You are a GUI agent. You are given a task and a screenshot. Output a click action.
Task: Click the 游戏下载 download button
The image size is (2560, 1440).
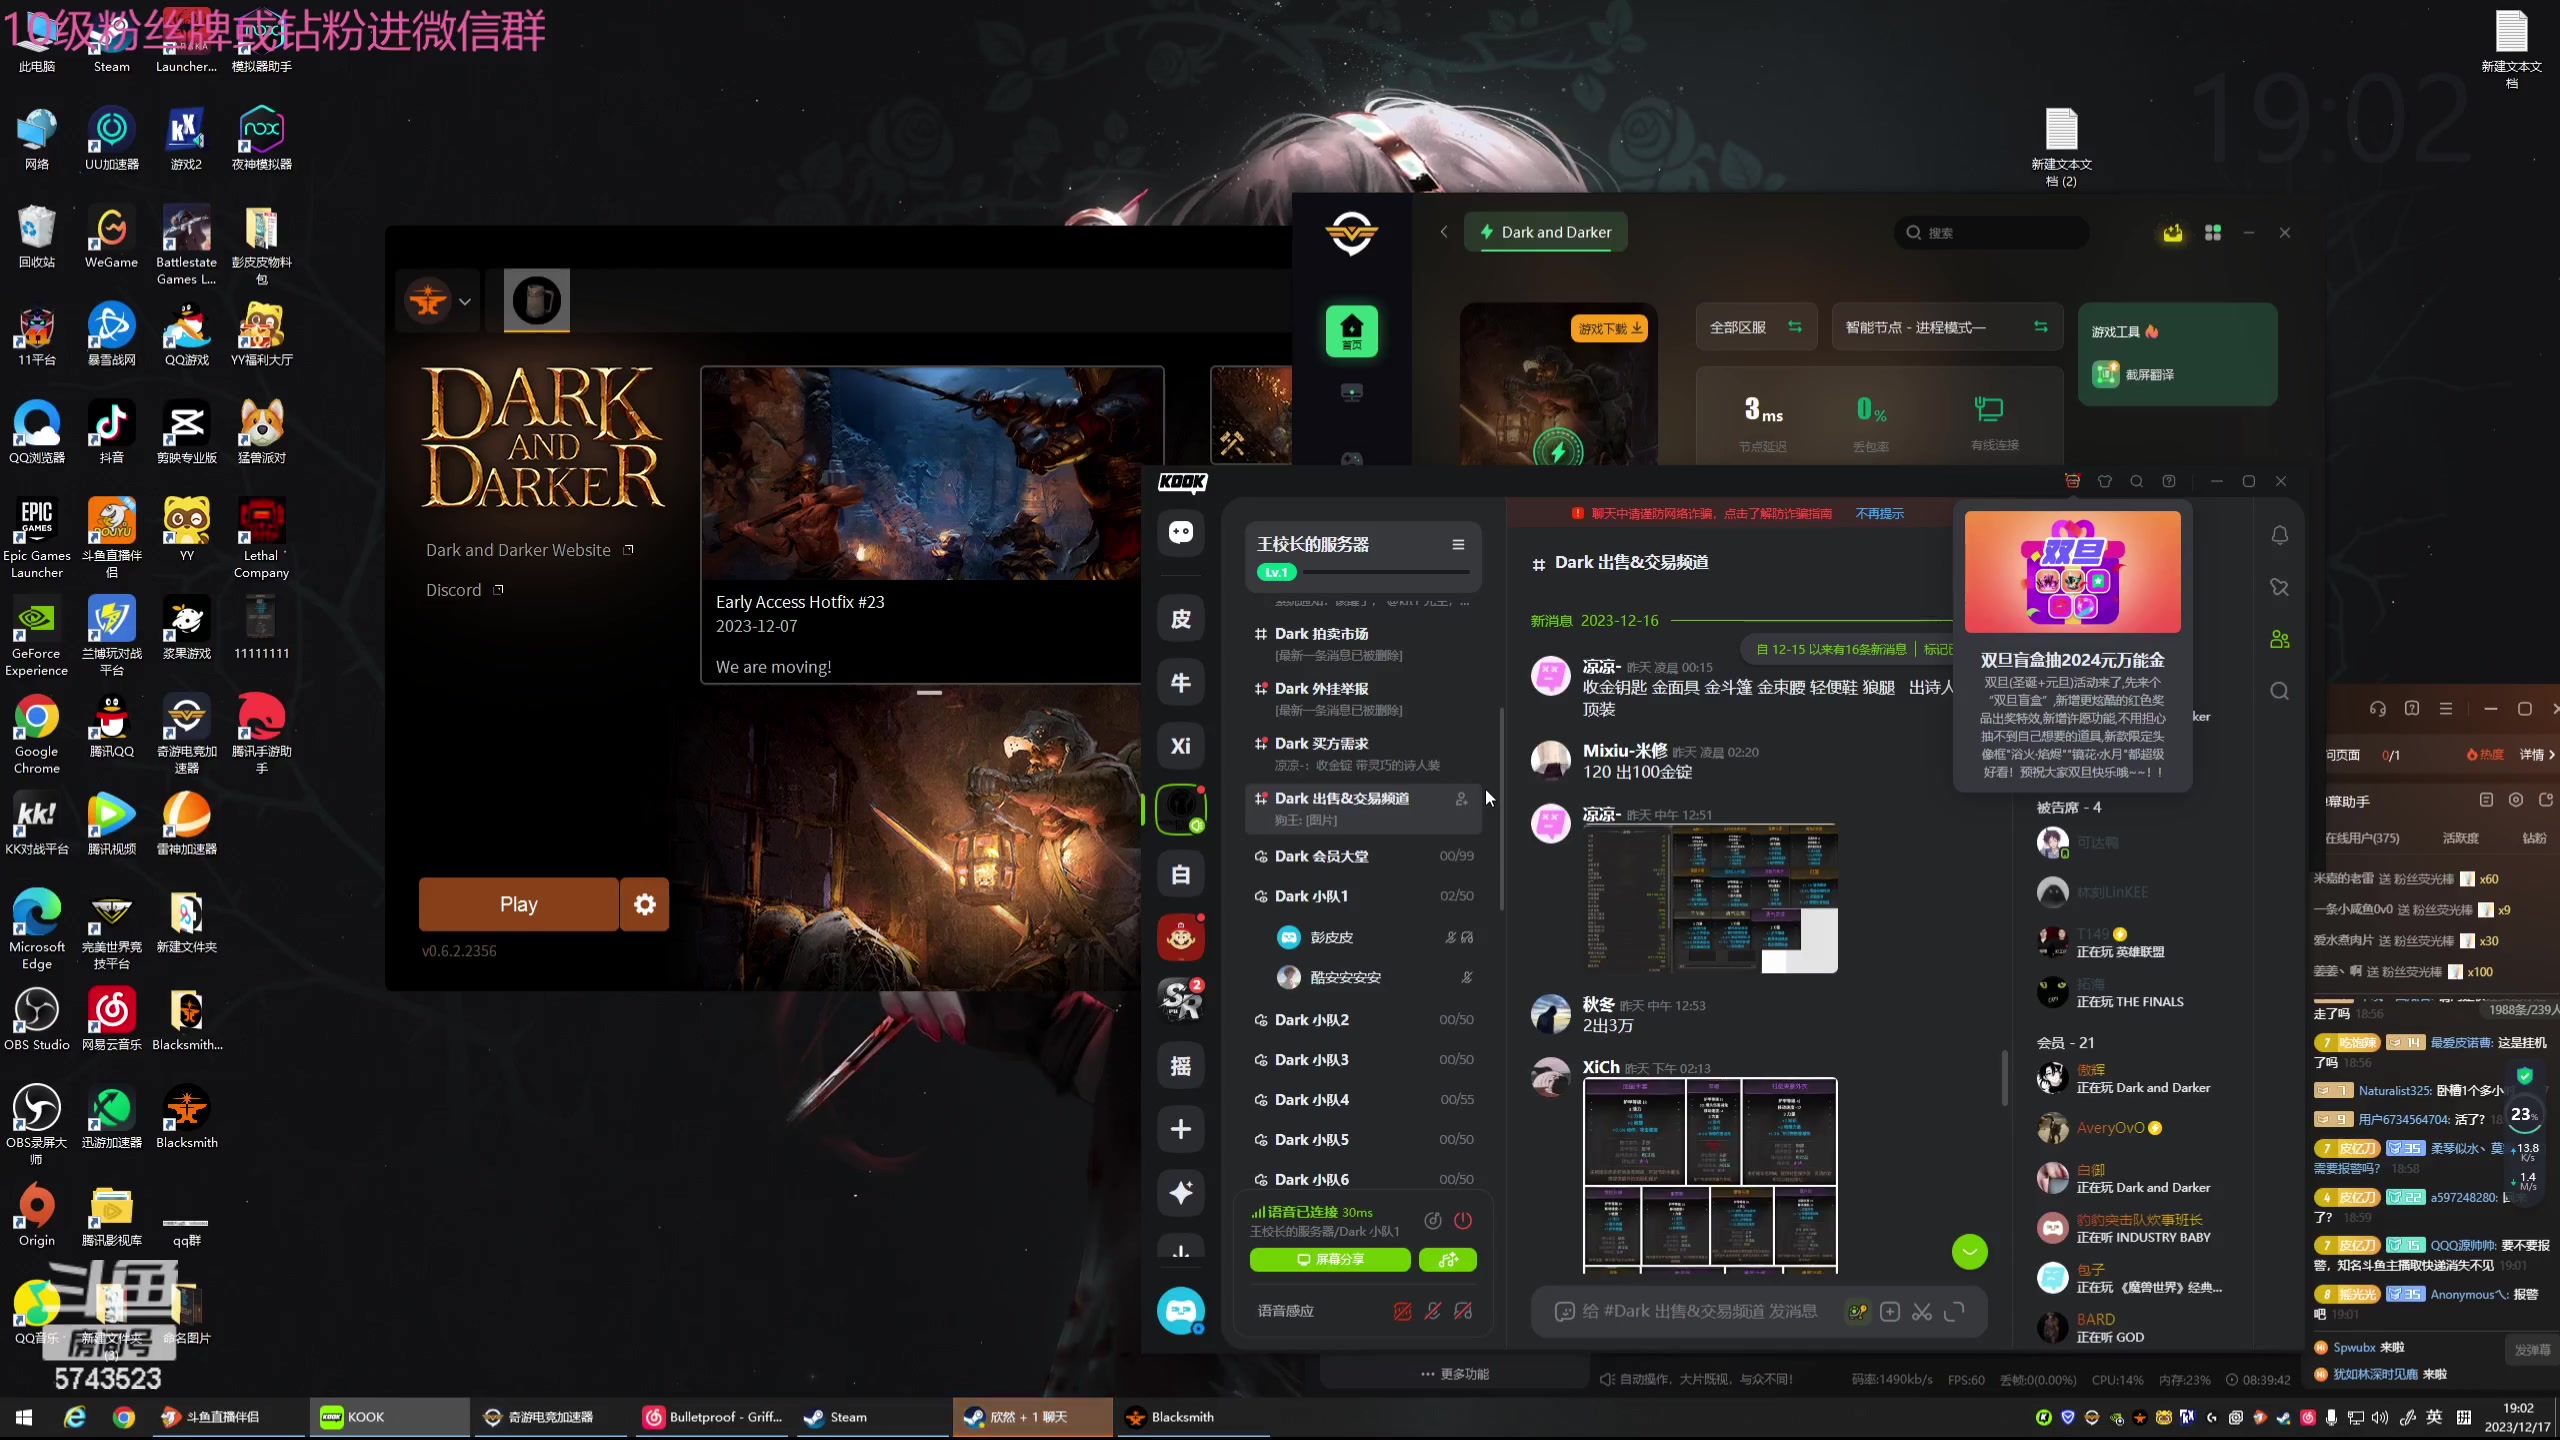[x=1610, y=329]
